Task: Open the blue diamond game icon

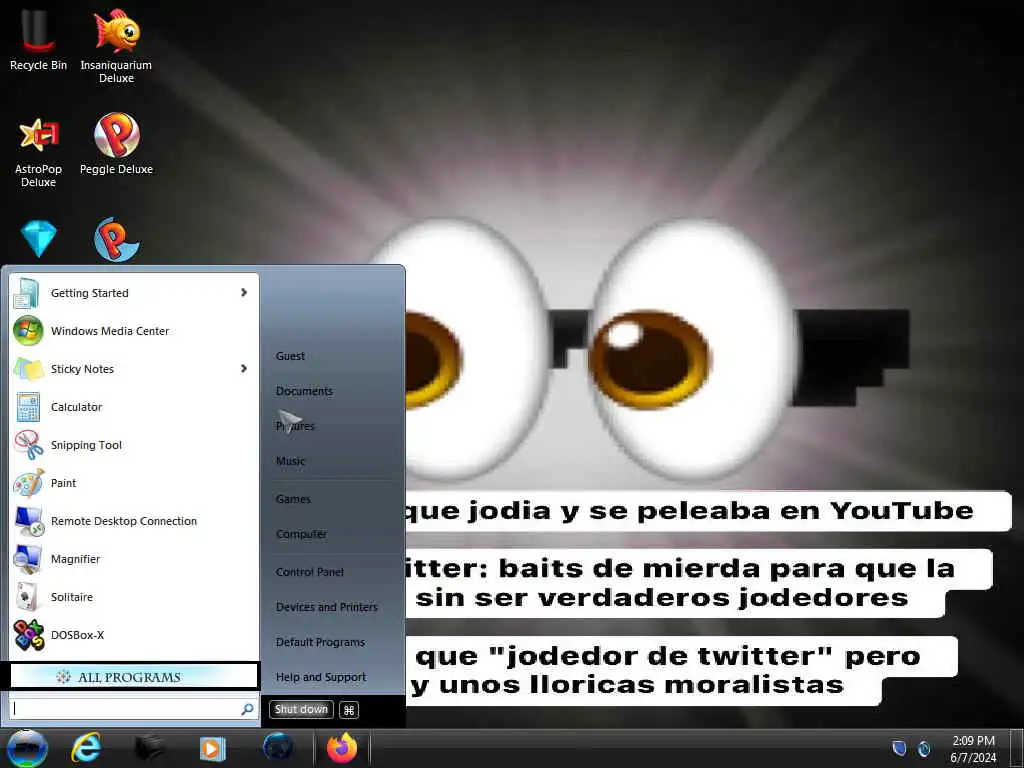Action: tap(39, 238)
